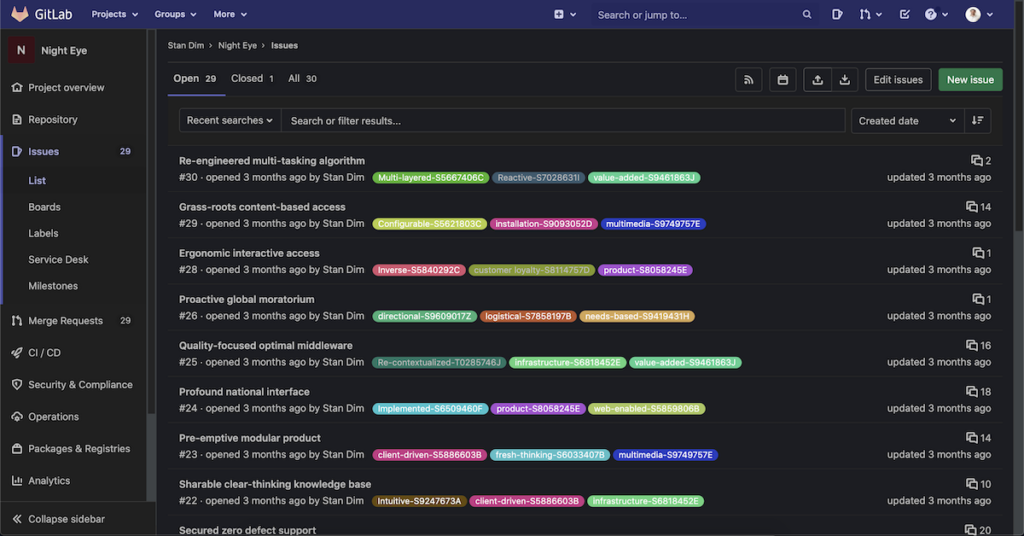Open the merge requests top bar dropdown

click(871, 14)
